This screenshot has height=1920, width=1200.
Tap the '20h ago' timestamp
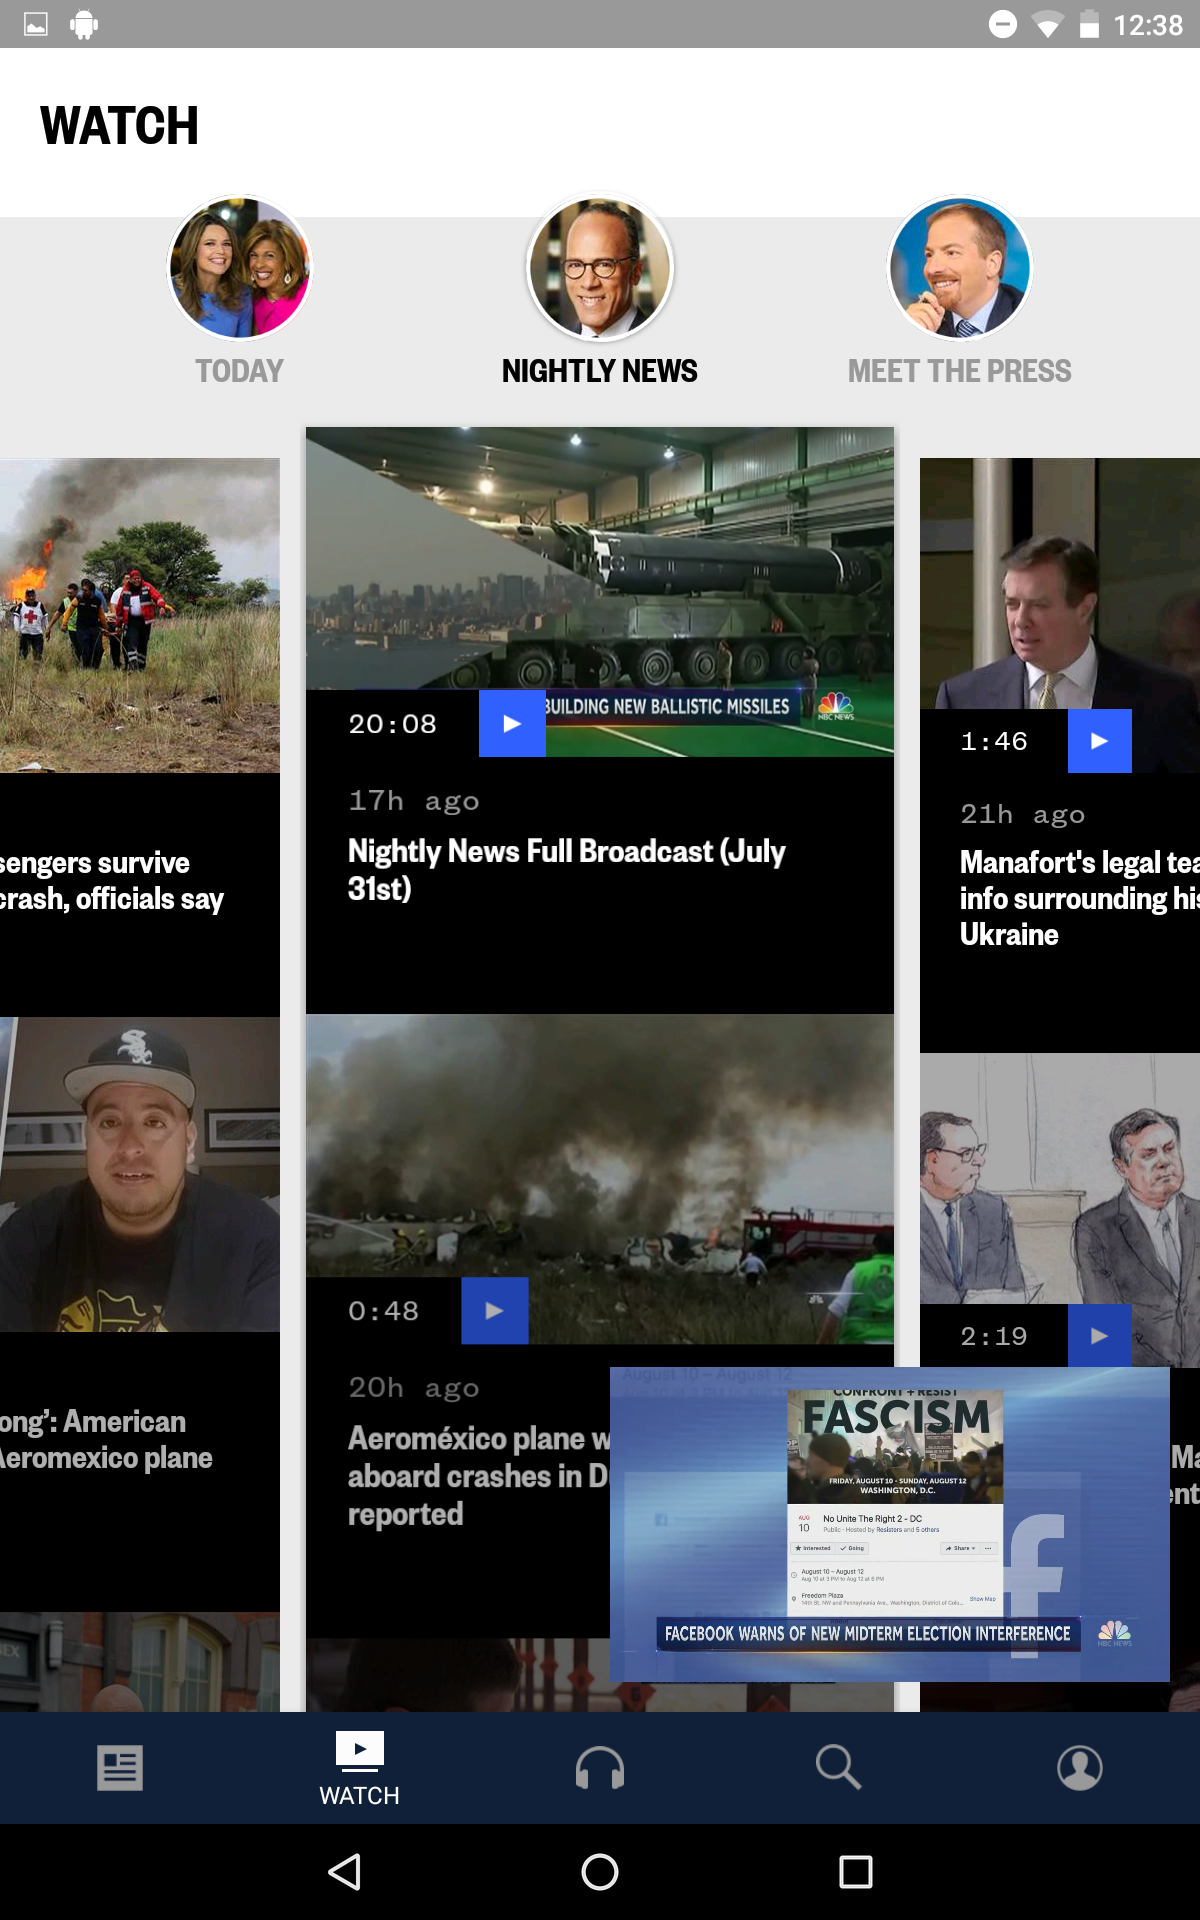[413, 1387]
